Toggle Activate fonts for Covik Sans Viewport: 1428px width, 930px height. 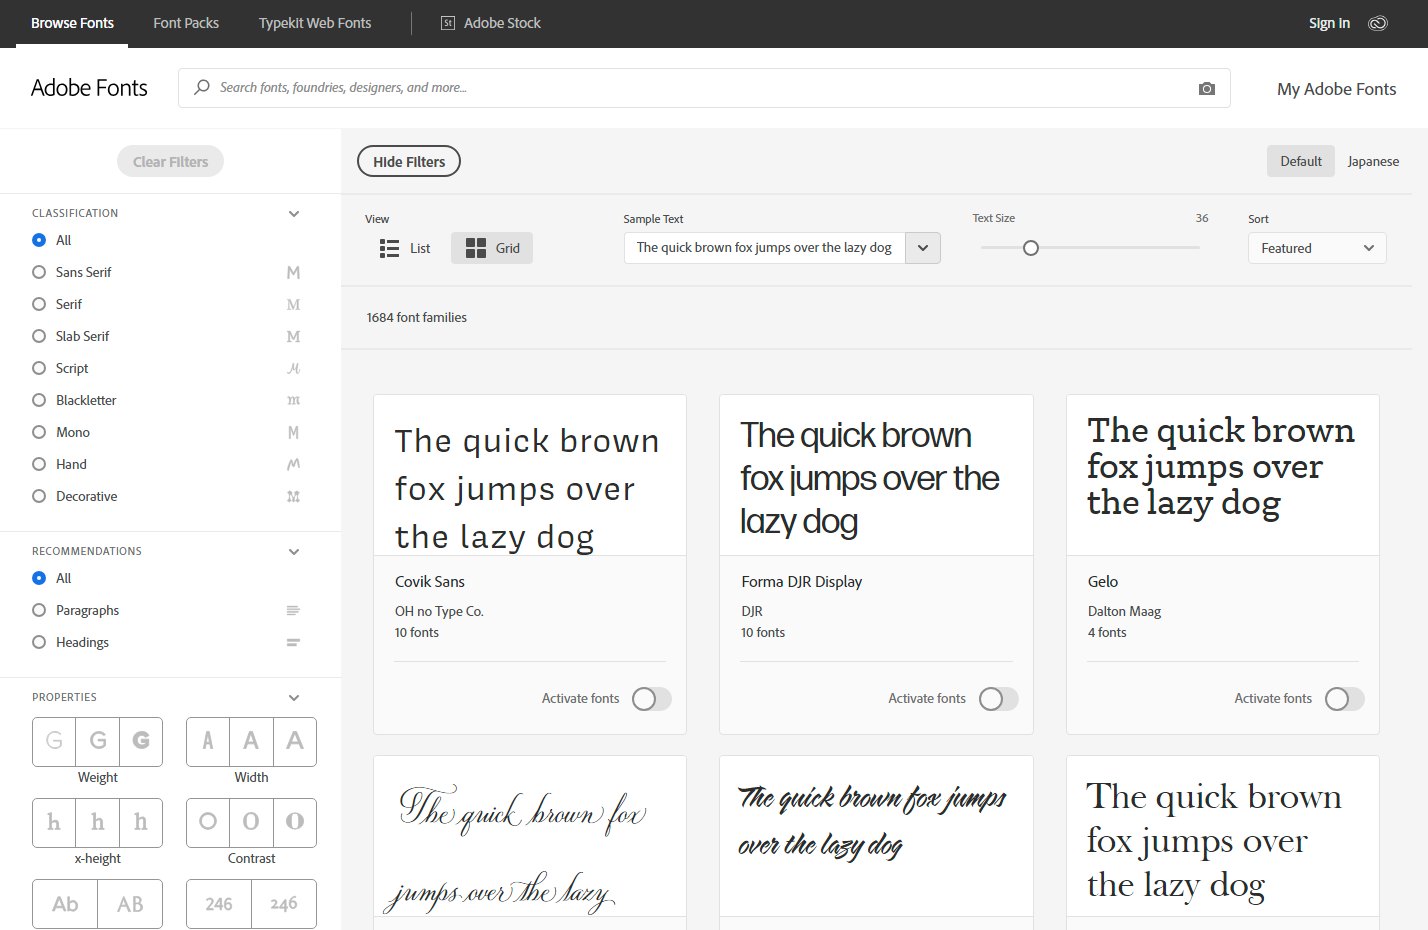tap(651, 699)
